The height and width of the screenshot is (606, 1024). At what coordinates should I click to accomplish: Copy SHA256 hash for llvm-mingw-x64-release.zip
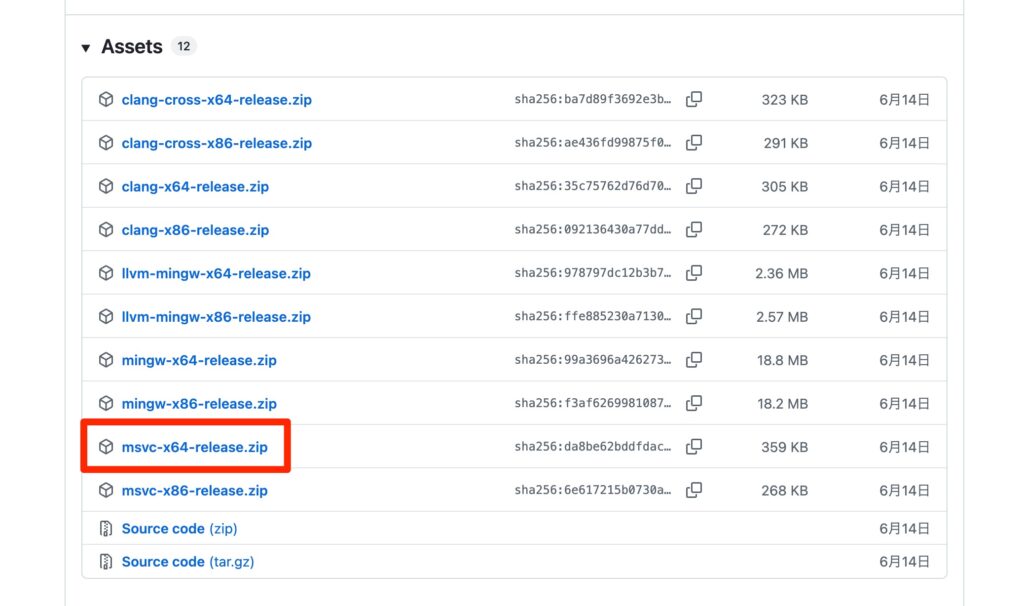pyautogui.click(x=694, y=273)
